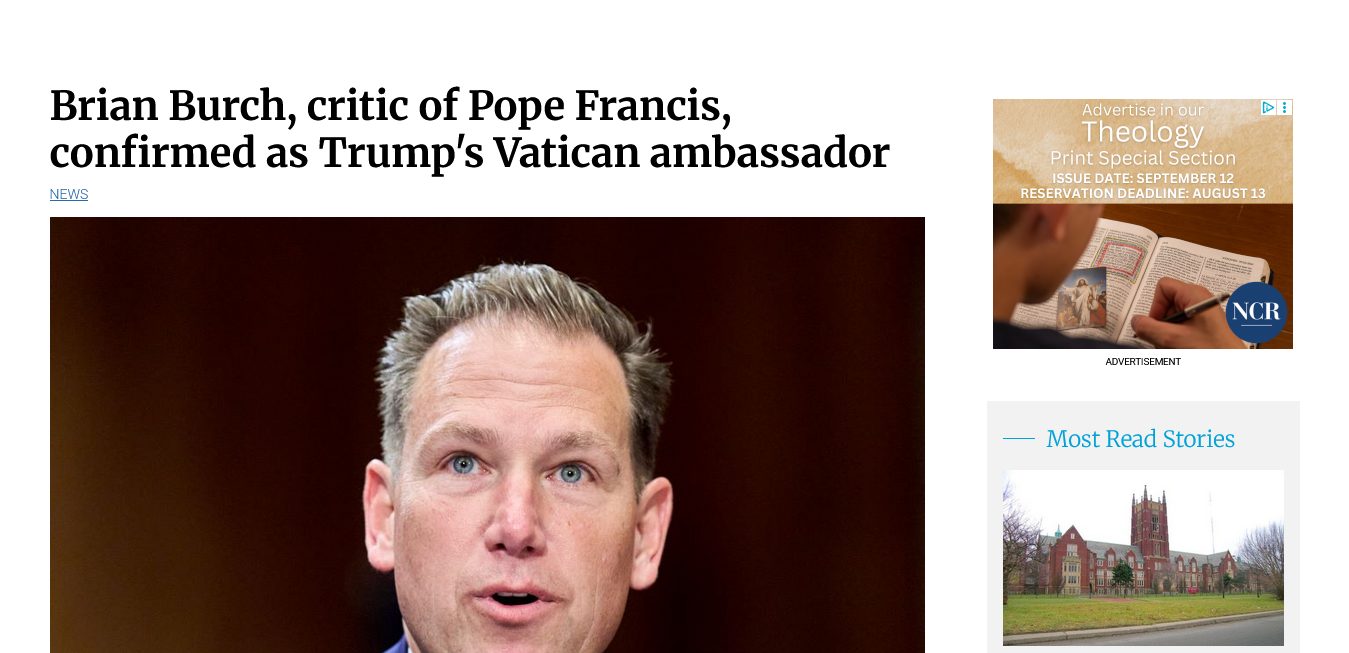The width and height of the screenshot is (1349, 653).
Task: Click the Most Read Stories heading
Action: click(x=1140, y=439)
